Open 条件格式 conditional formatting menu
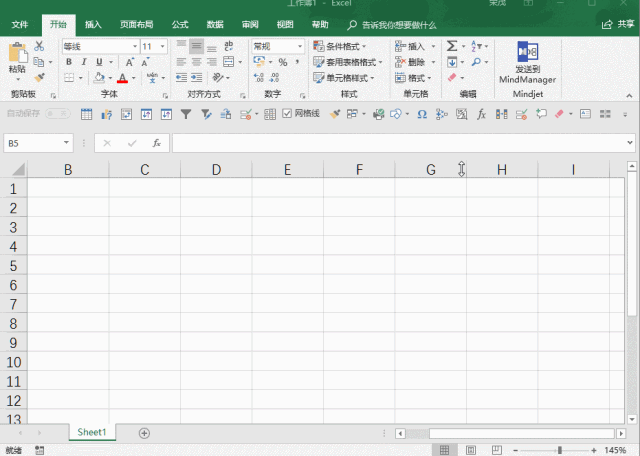The height and width of the screenshot is (456, 640). point(340,46)
